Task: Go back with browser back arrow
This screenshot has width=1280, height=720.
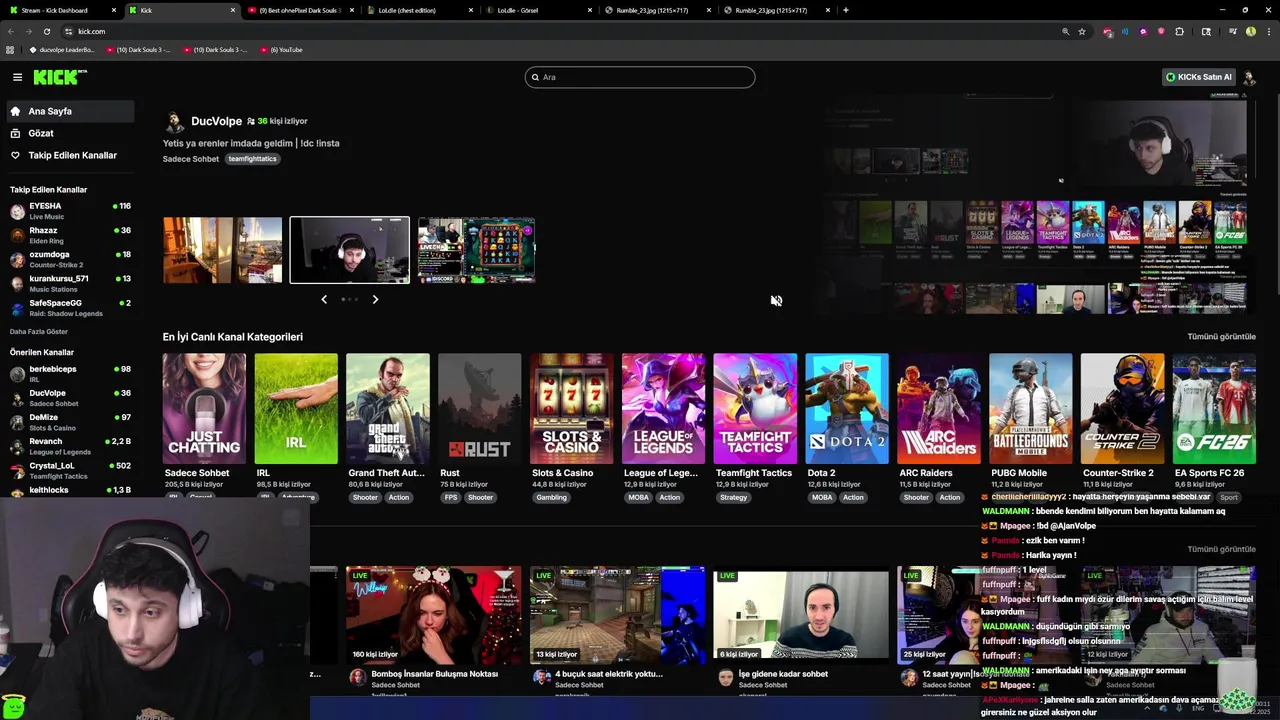Action: pos(11,31)
